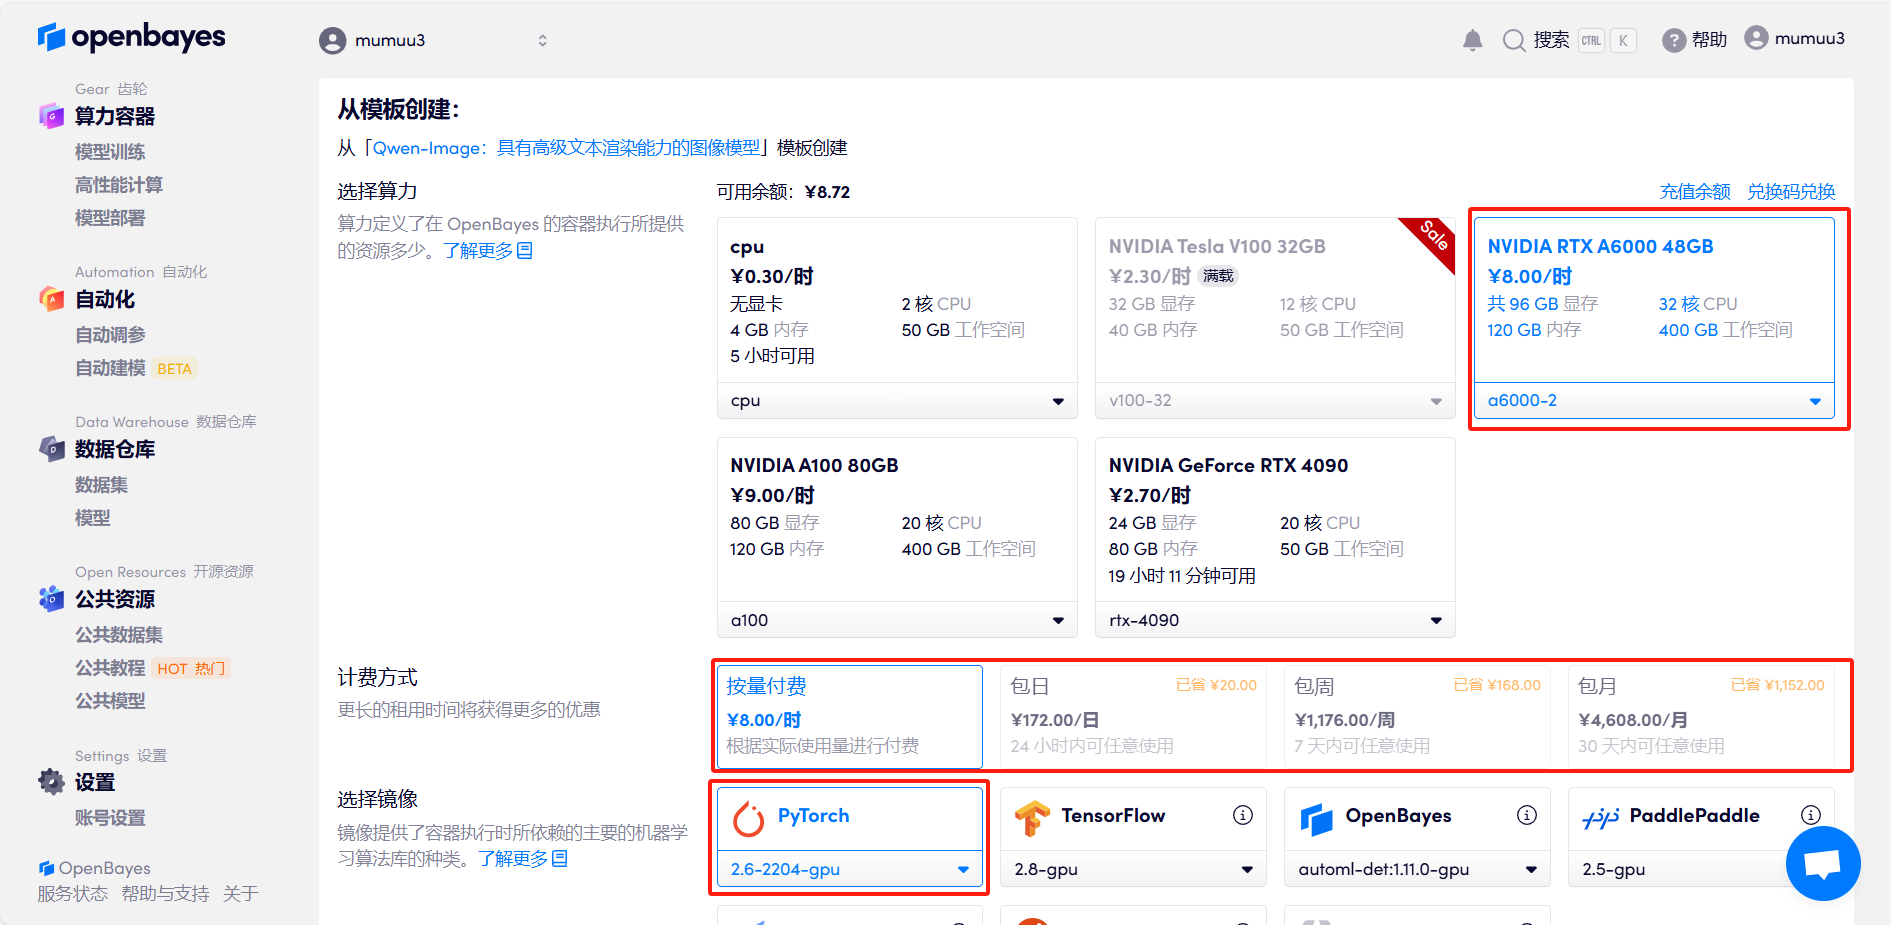The image size is (1891, 925).
Task: Open the rtx-4090 spec dropdown
Action: [1275, 620]
